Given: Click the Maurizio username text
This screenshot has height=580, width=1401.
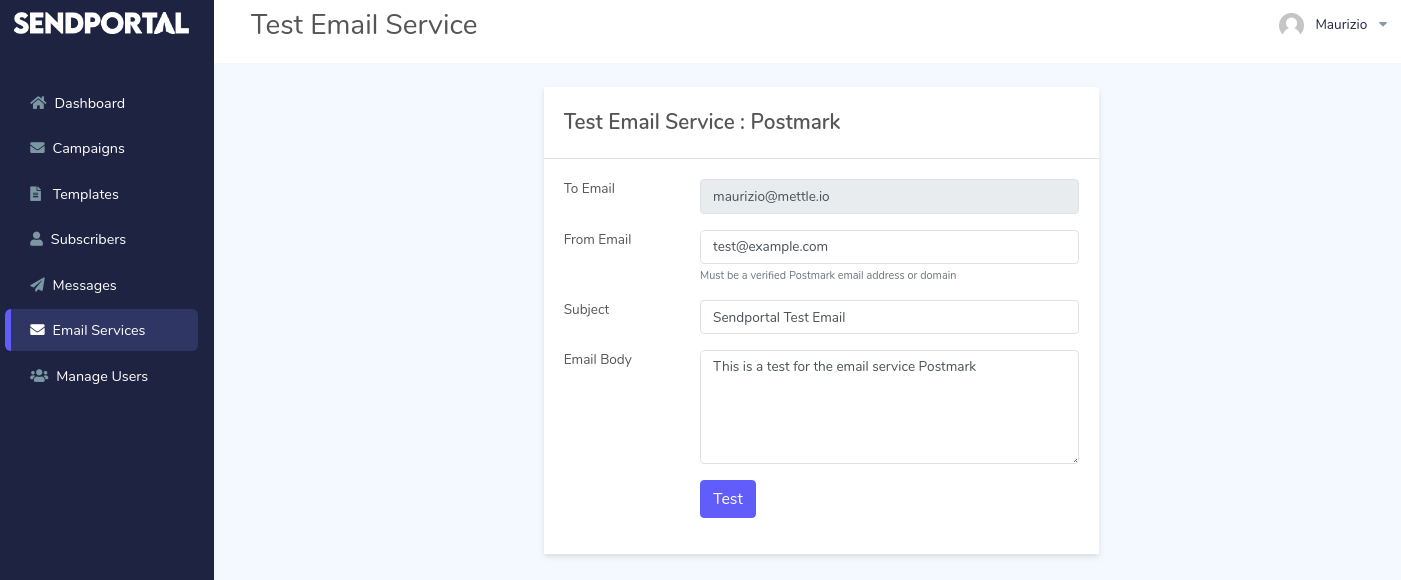Looking at the screenshot, I should (1341, 24).
